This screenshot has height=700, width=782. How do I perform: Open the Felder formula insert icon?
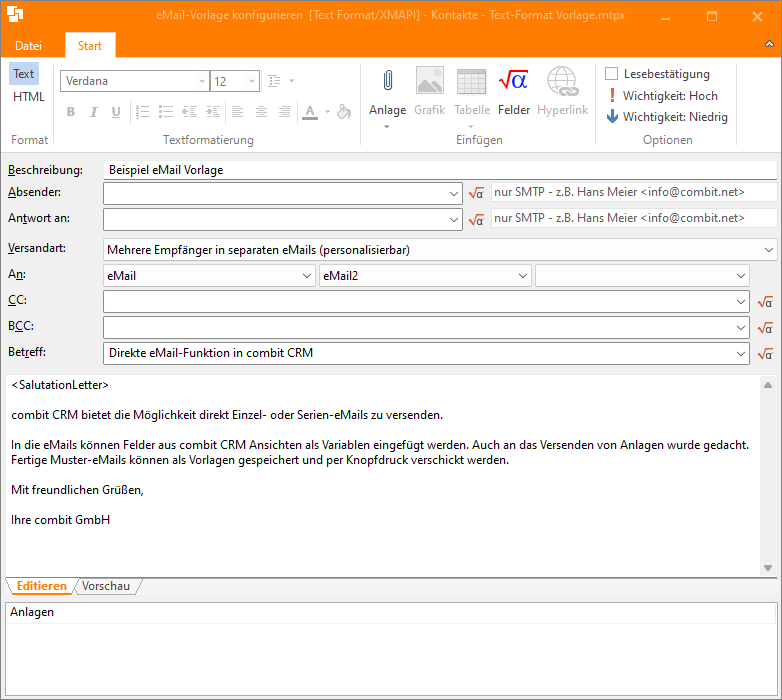[x=513, y=82]
